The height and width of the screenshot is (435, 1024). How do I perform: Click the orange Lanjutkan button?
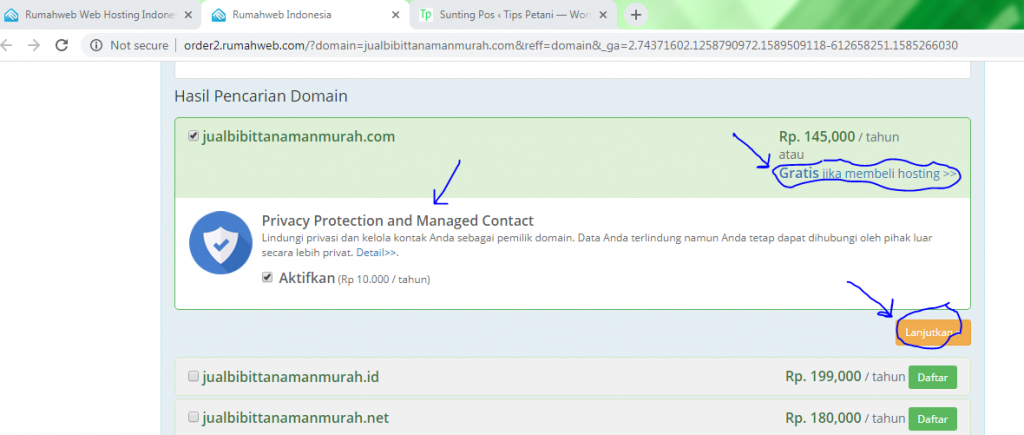(933, 332)
